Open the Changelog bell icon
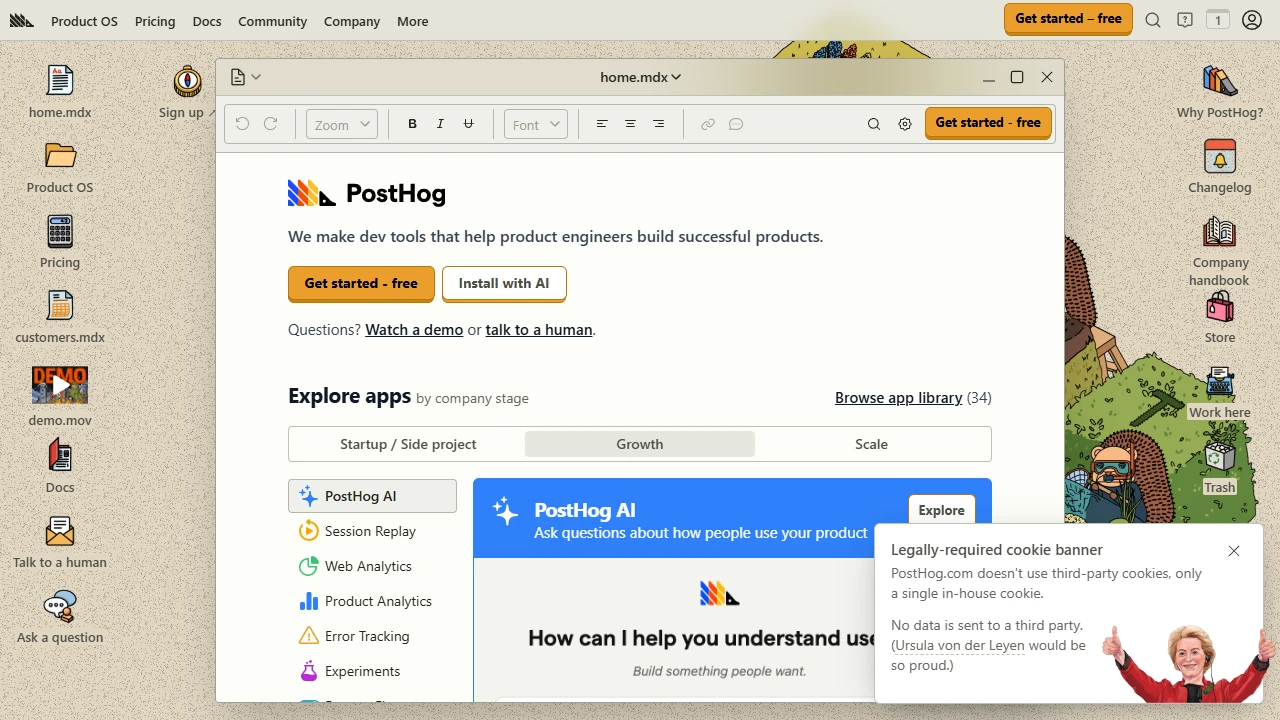This screenshot has width=1280, height=720. point(1219,158)
